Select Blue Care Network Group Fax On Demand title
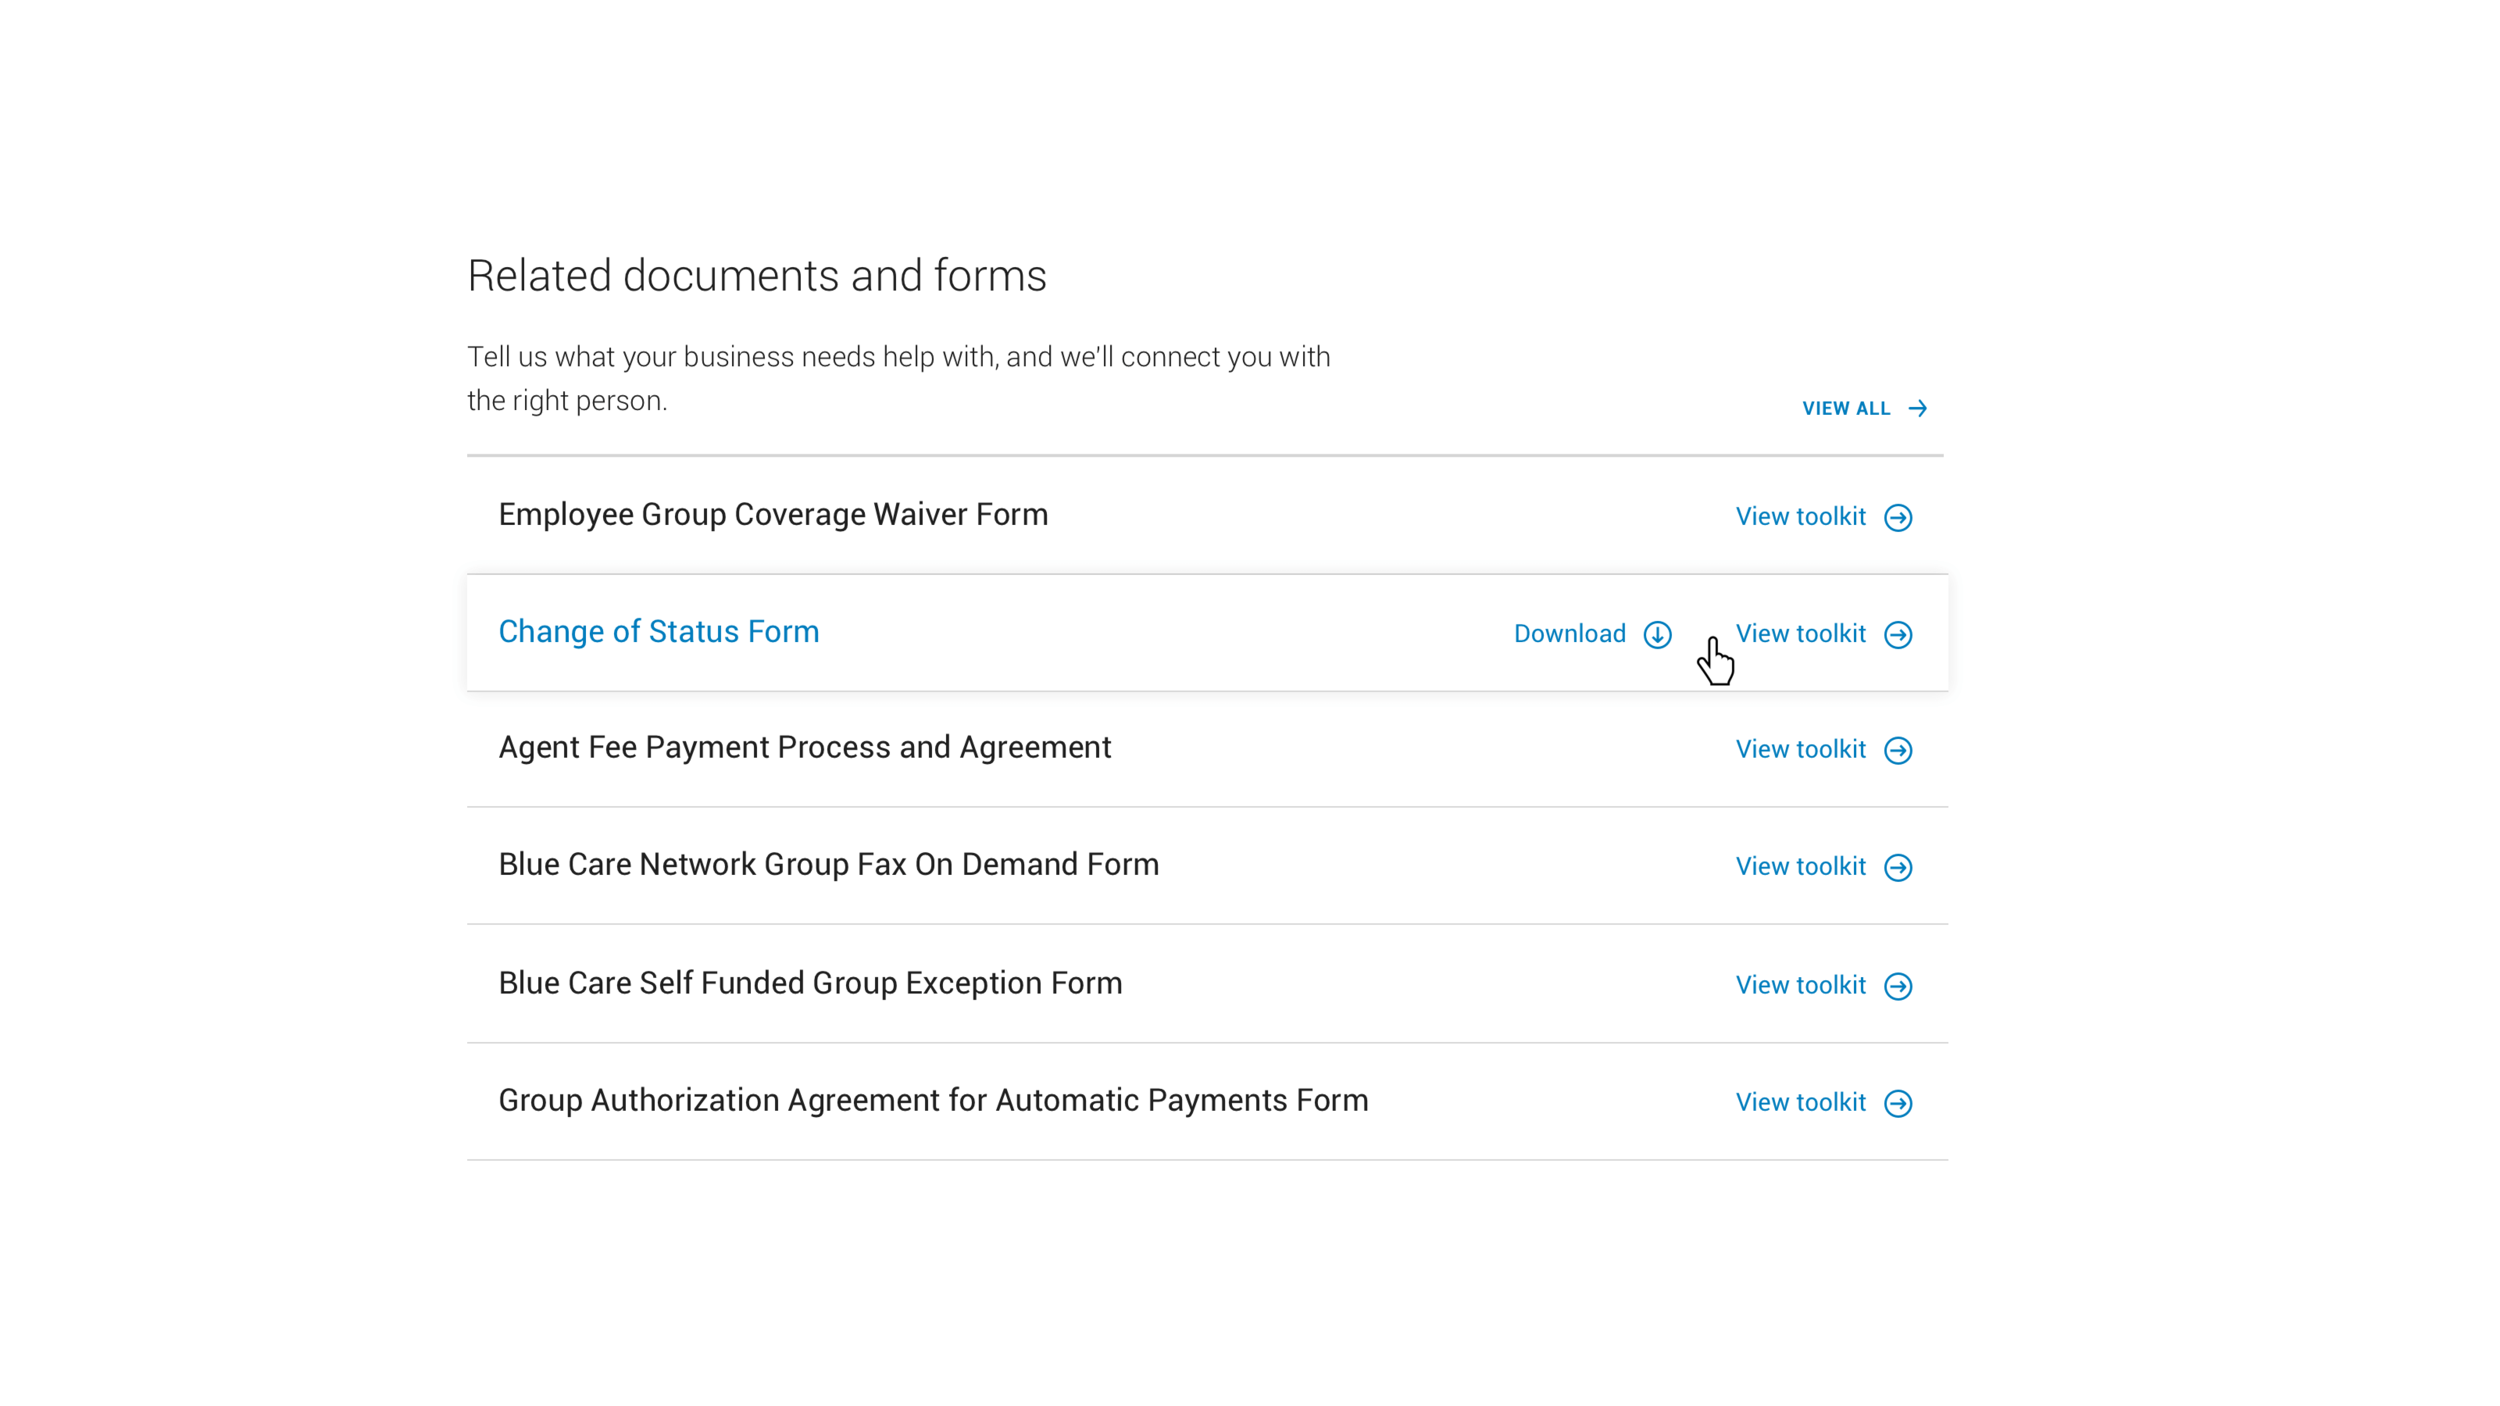This screenshot has height=1406, width=2500. click(828, 865)
